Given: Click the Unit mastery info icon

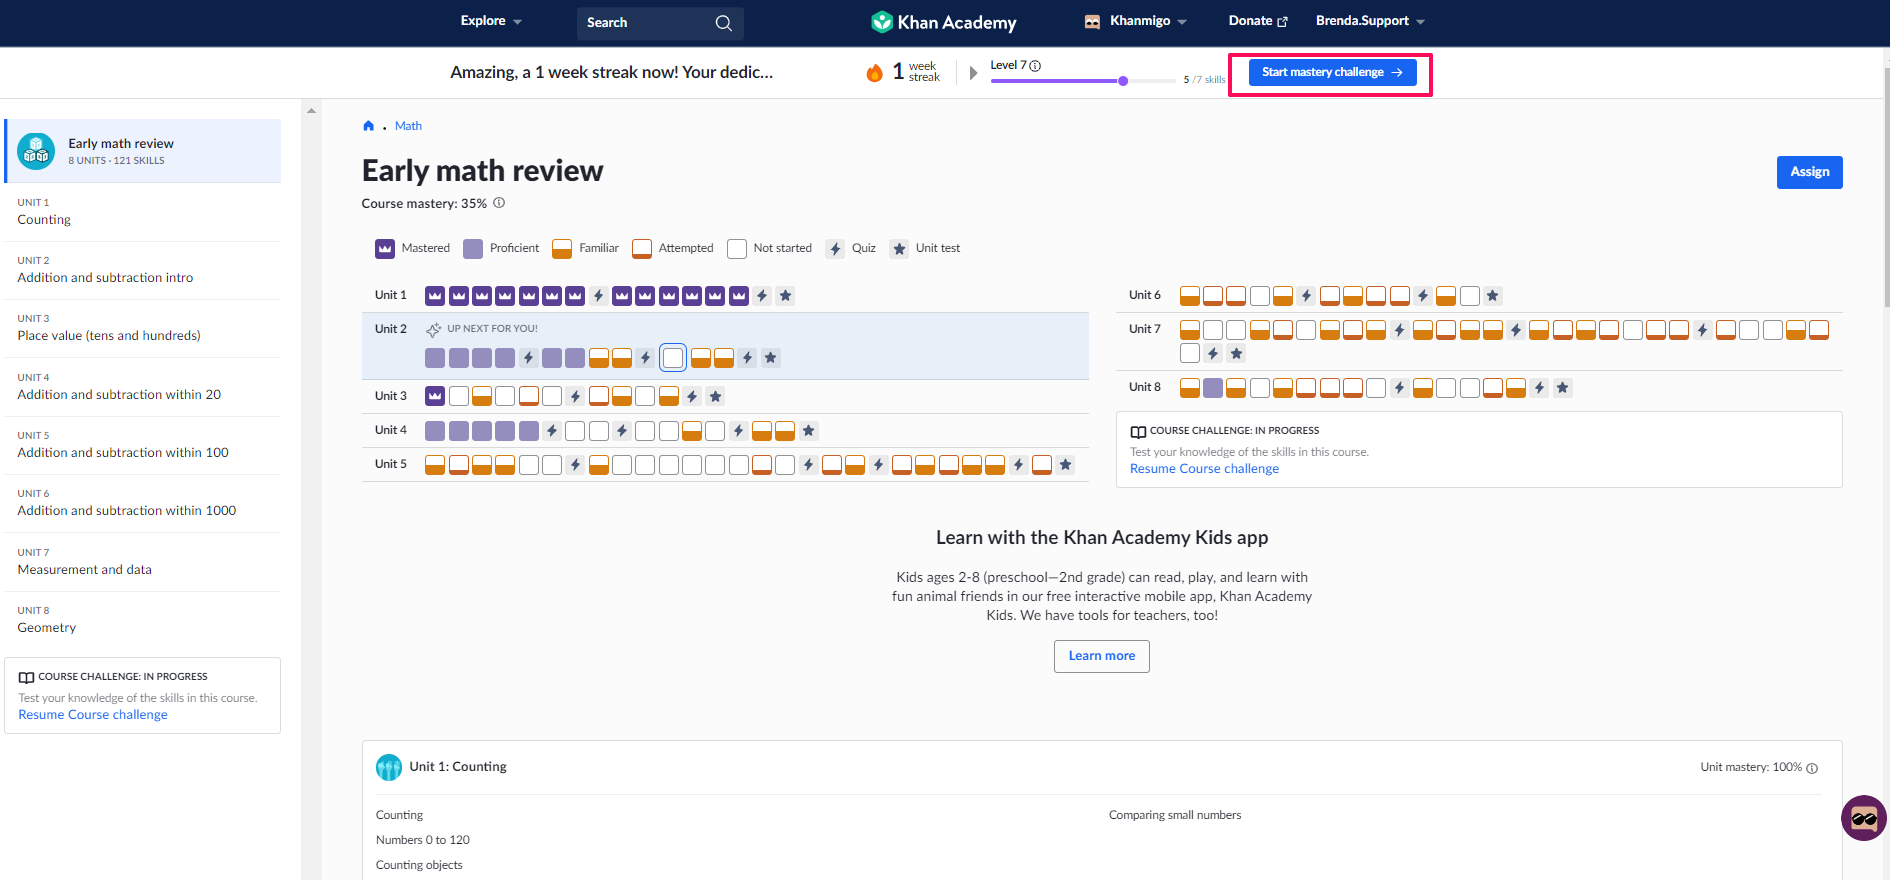Looking at the screenshot, I should tap(1812, 768).
